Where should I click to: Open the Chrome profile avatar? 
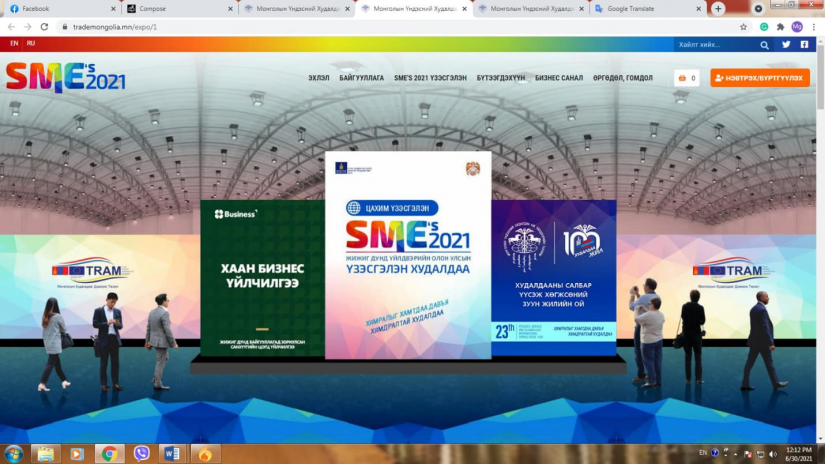[797, 27]
